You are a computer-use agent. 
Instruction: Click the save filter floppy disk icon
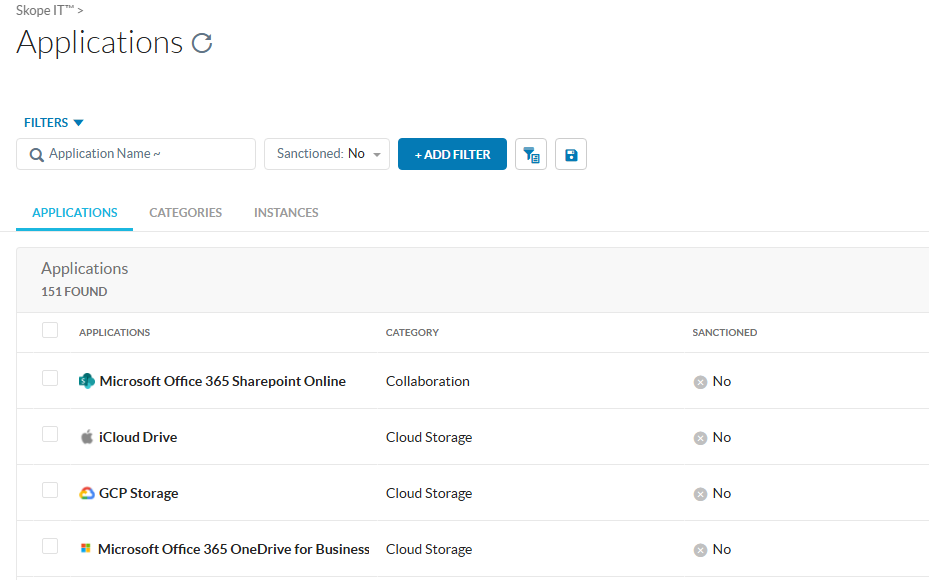(x=571, y=155)
